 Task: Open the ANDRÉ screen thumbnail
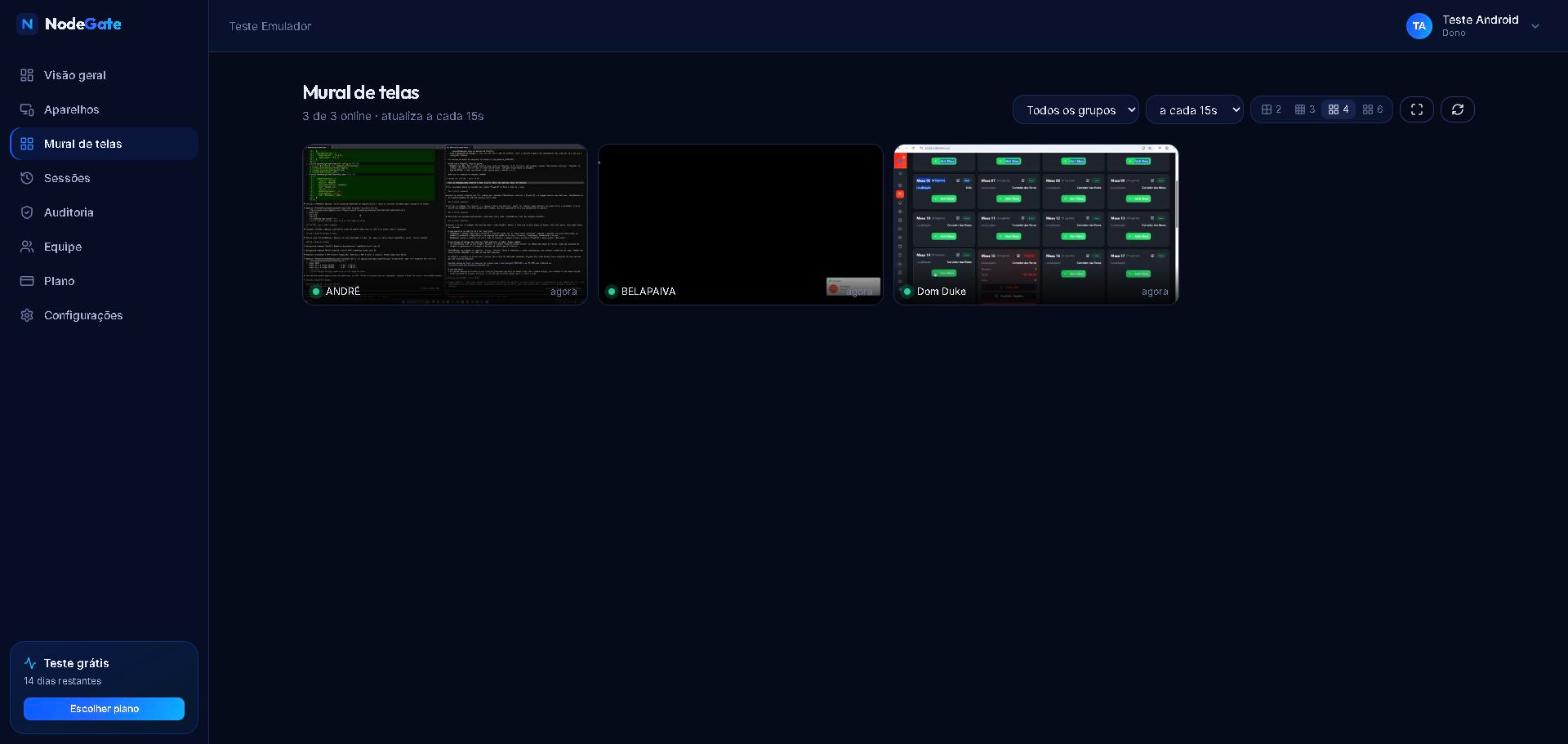tap(445, 224)
